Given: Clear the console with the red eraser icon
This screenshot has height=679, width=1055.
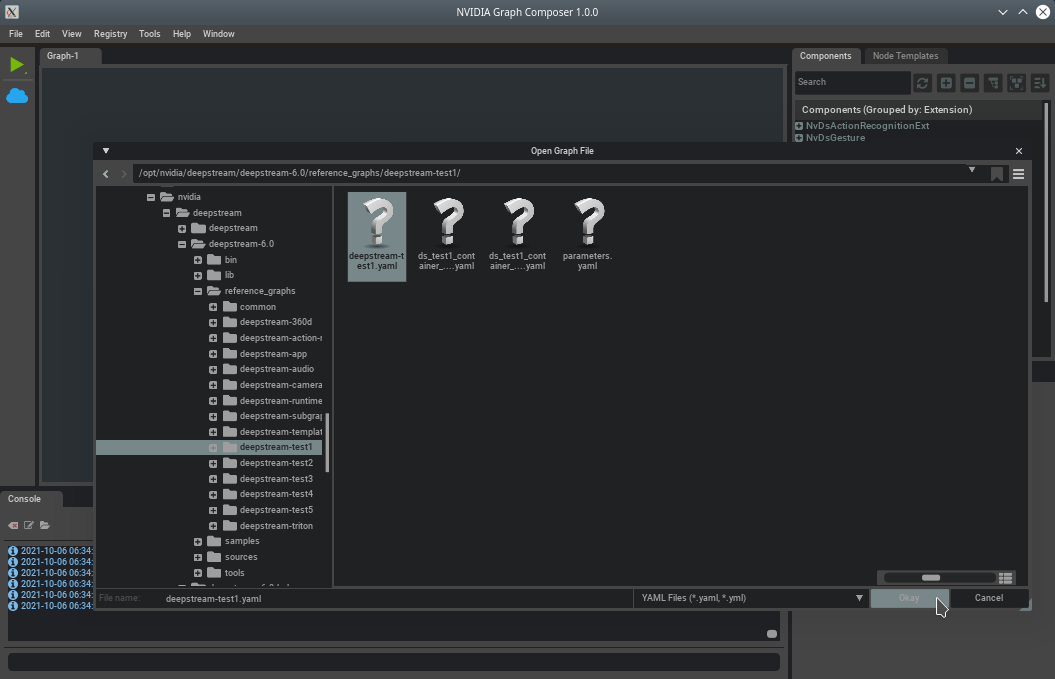Looking at the screenshot, I should click(13, 525).
